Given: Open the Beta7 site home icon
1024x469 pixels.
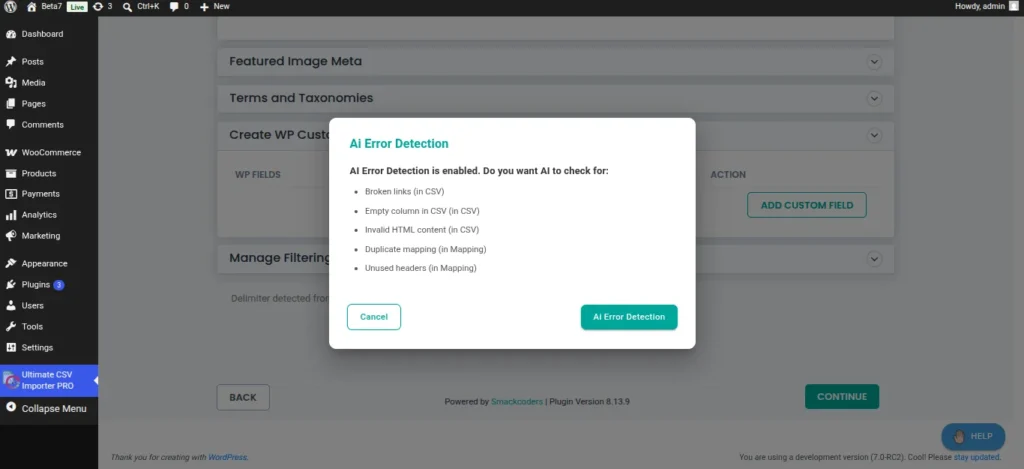Looking at the screenshot, I should (31, 7).
